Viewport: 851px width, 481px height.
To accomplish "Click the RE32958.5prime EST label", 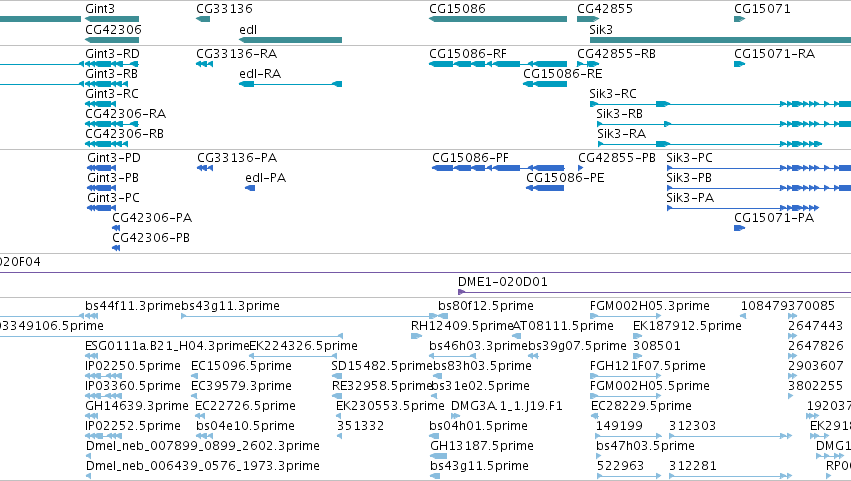I will 382,387.
